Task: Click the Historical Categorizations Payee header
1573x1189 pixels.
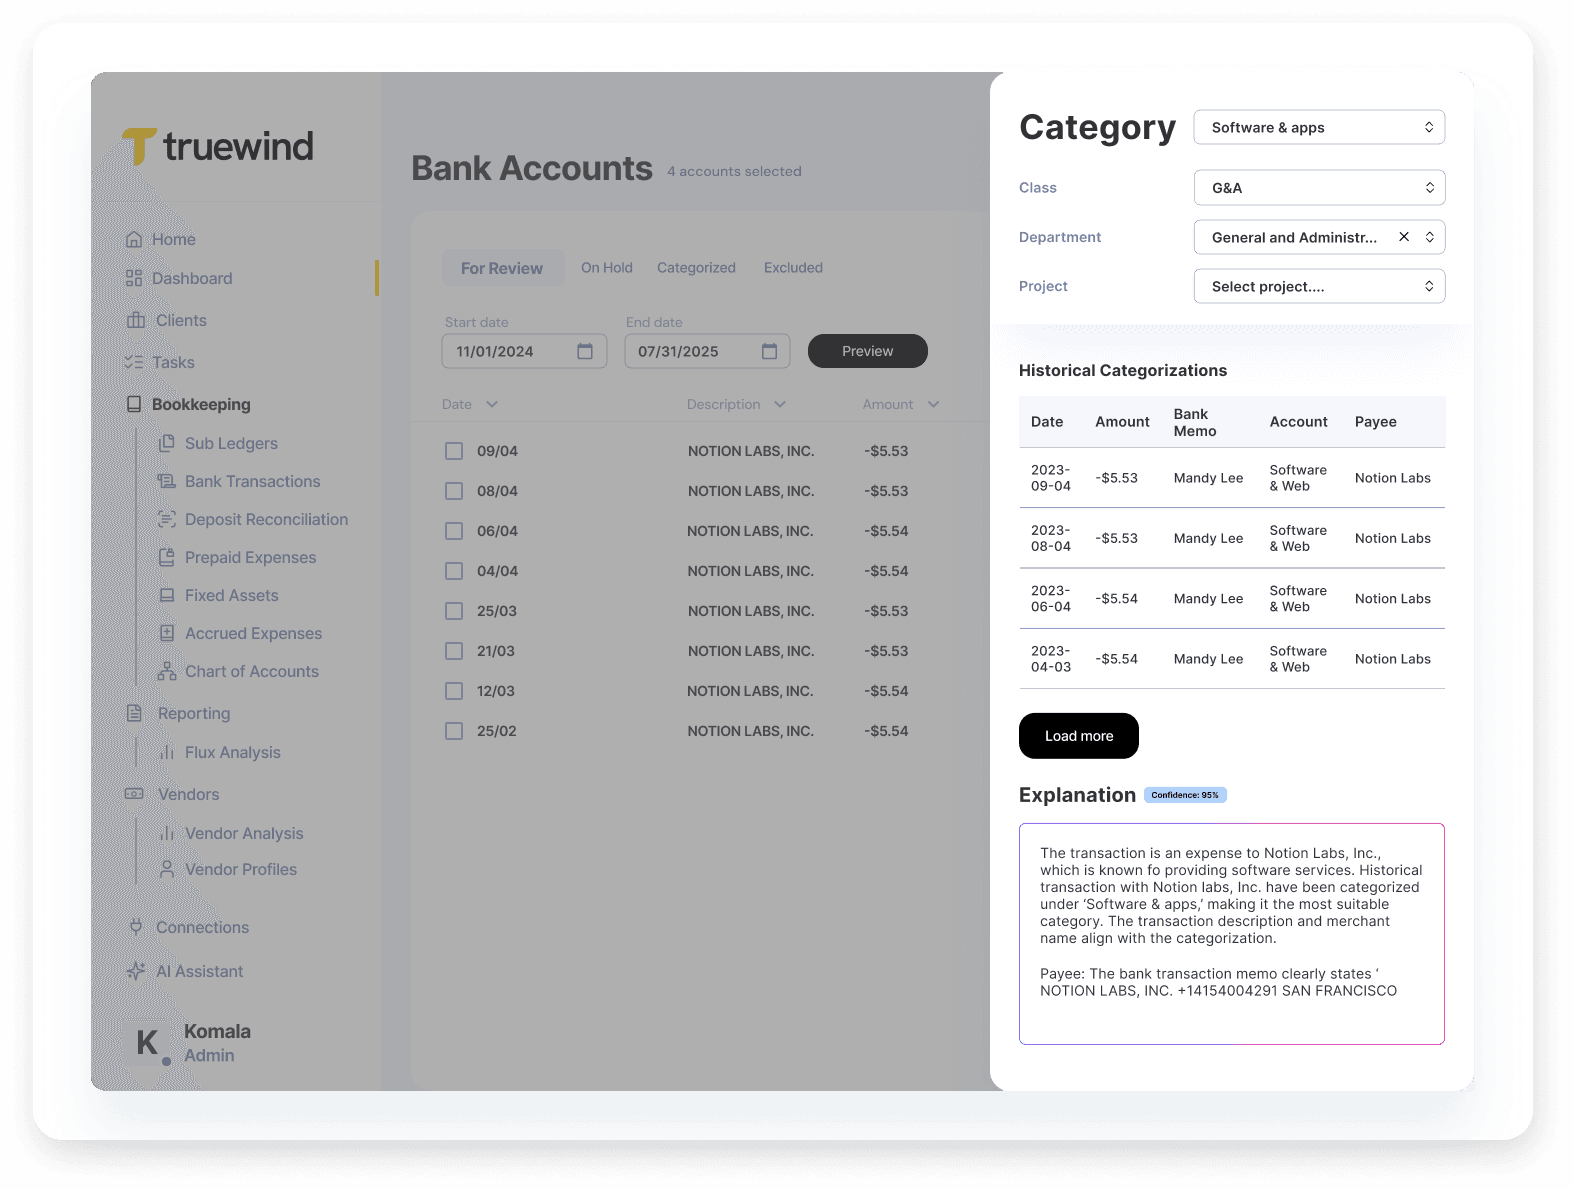Action: pos(1376,422)
